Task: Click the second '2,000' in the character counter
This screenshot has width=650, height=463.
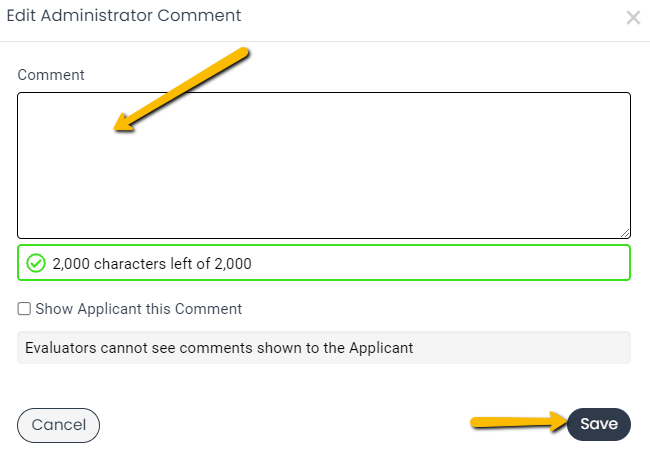Action: coord(233,264)
